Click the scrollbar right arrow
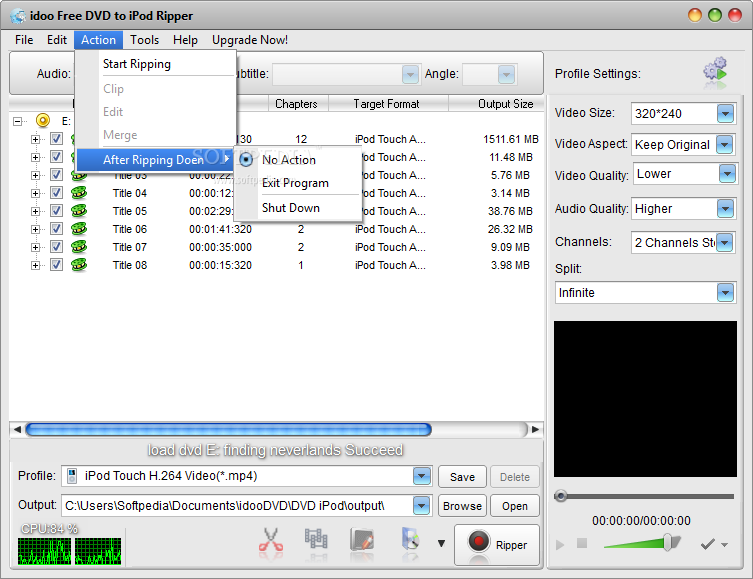 click(535, 429)
